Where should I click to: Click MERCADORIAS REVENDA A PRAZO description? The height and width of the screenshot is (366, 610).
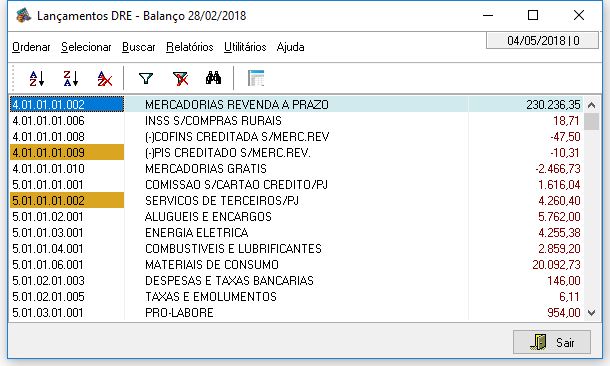click(x=237, y=105)
